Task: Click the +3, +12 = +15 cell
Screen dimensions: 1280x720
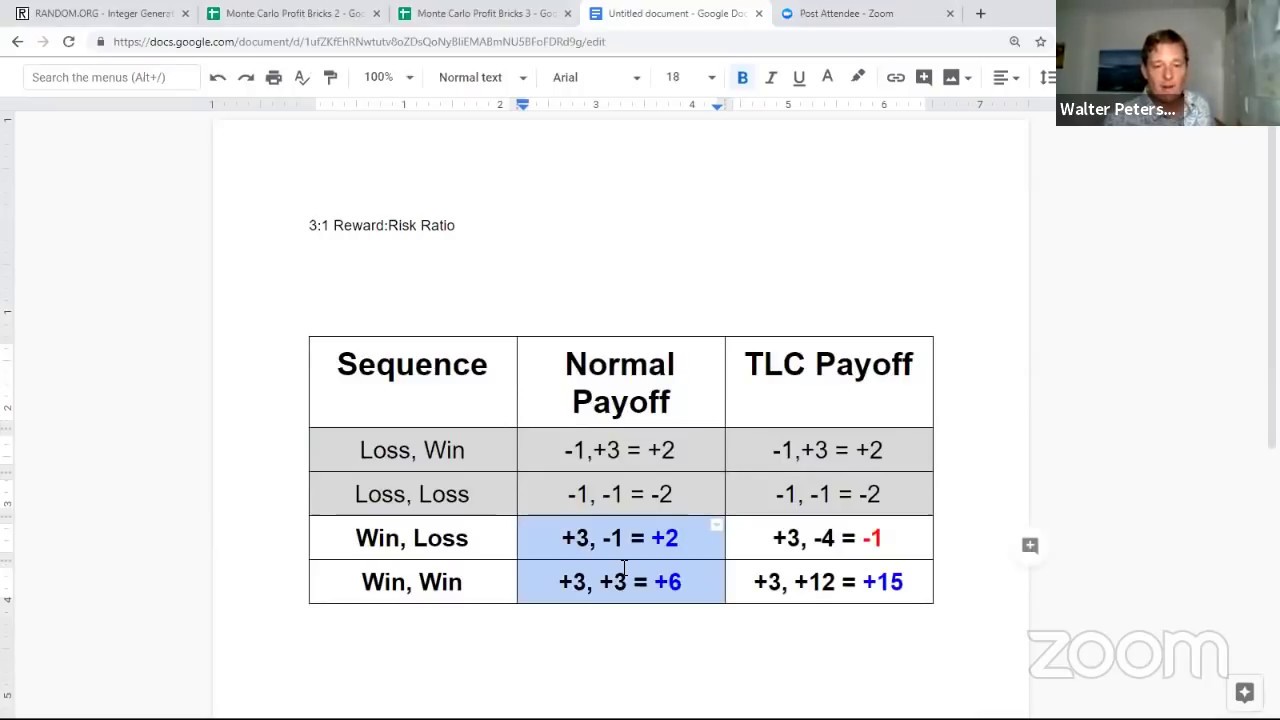Action: (x=829, y=582)
